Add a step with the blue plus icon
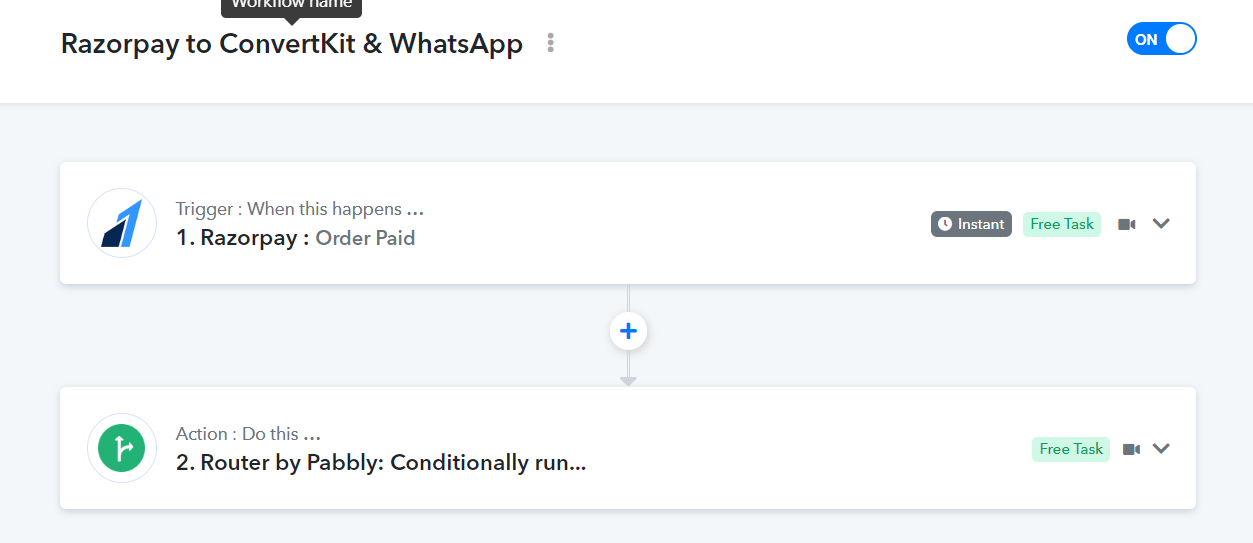1253x543 pixels. pos(628,331)
